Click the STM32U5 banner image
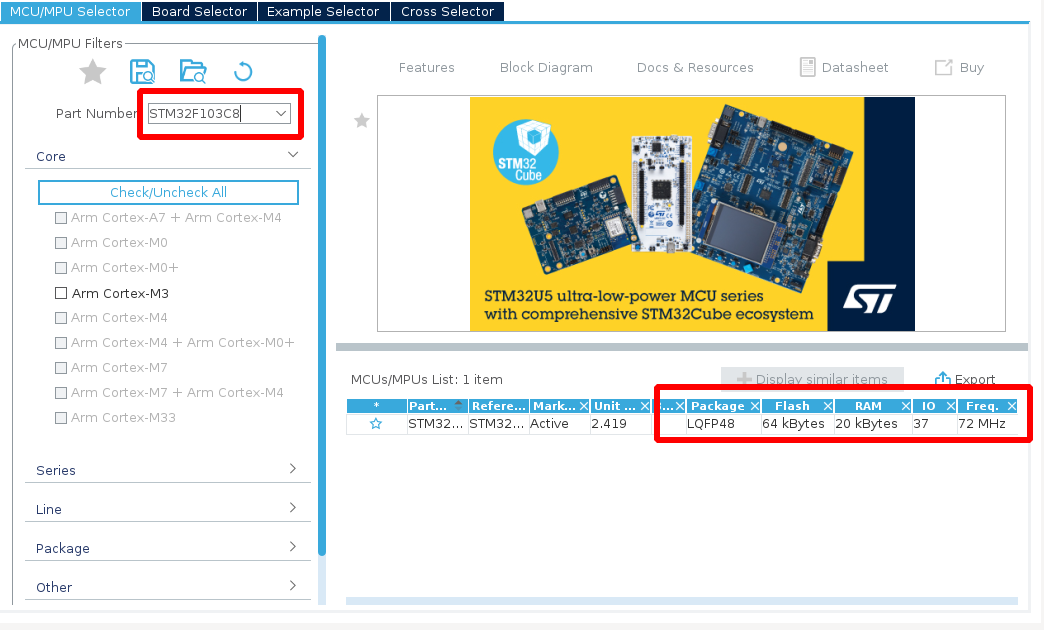Screen dimensions: 1044x630 point(692,214)
